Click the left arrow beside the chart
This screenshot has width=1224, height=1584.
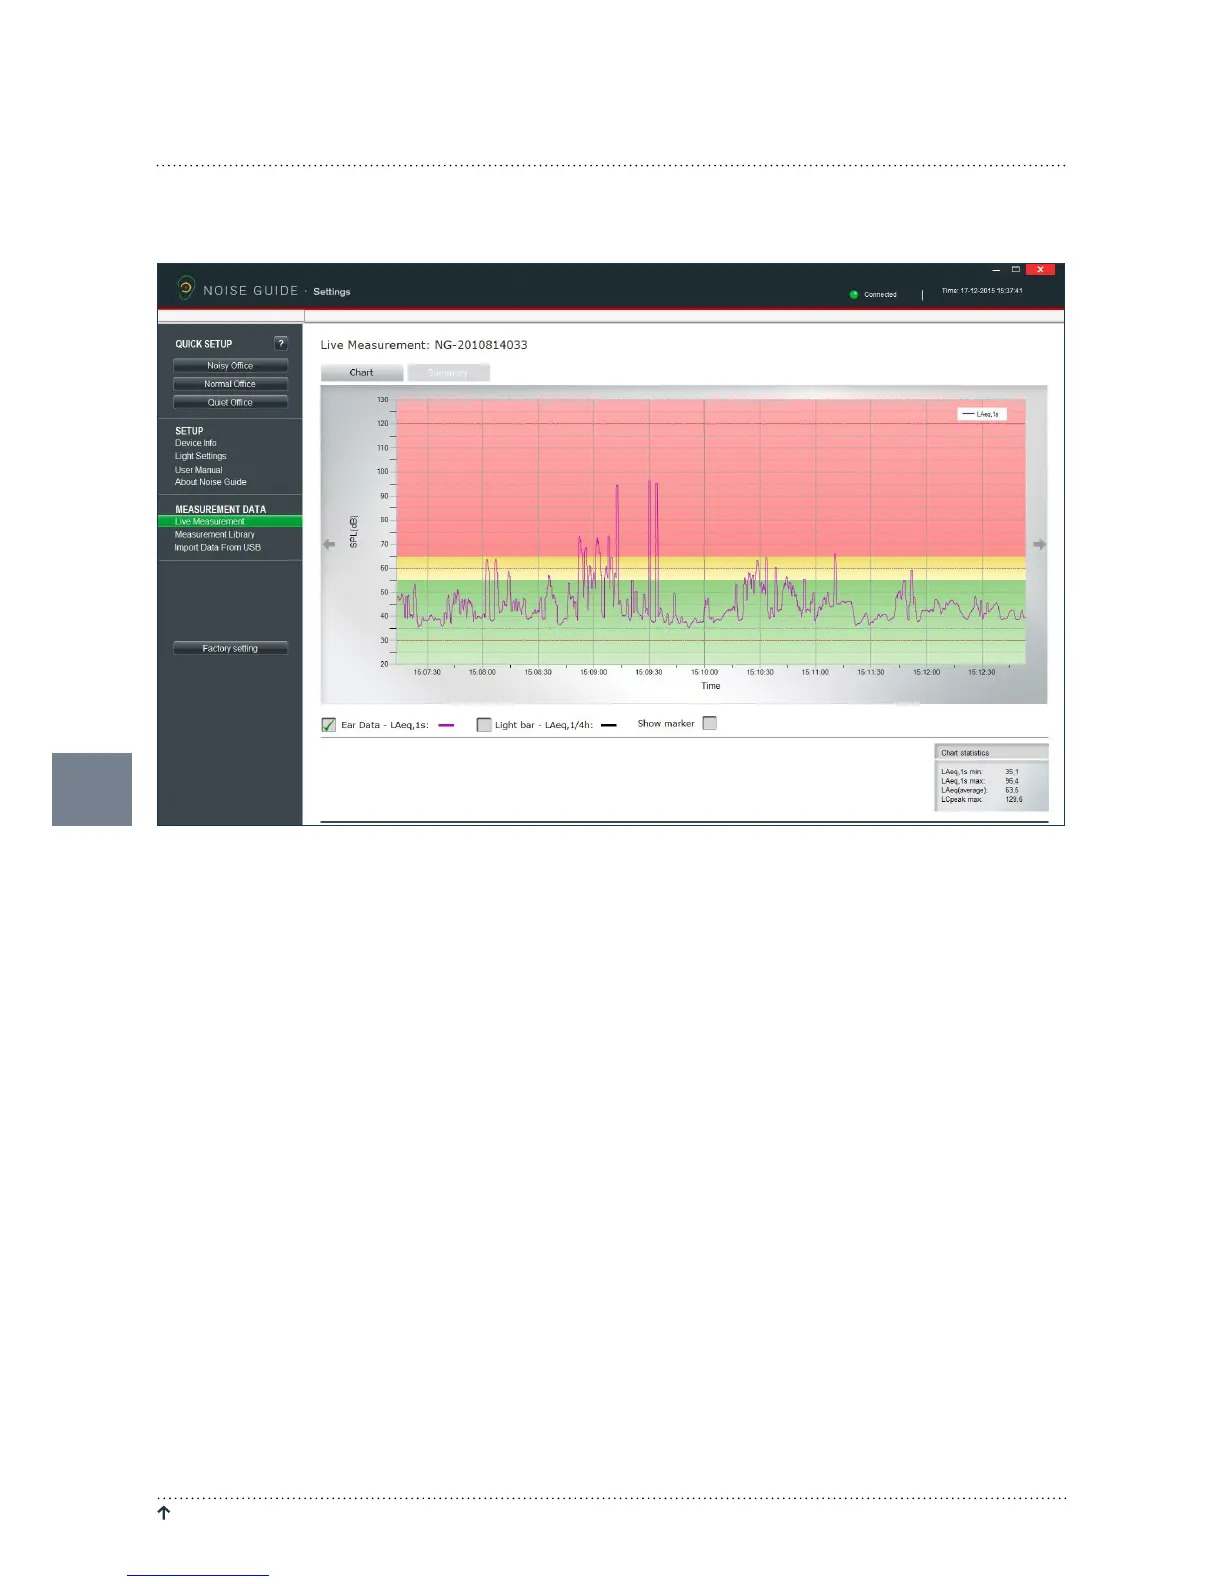tap(329, 544)
